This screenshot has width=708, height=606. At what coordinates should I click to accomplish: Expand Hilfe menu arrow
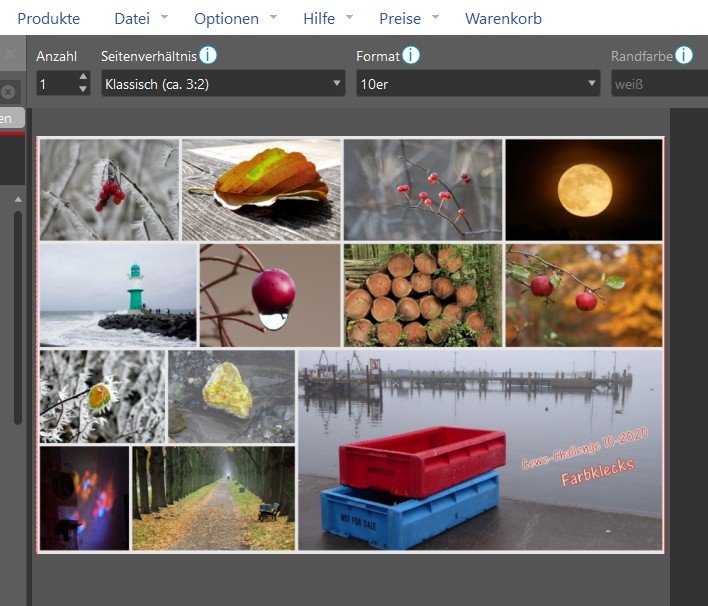tap(349, 17)
